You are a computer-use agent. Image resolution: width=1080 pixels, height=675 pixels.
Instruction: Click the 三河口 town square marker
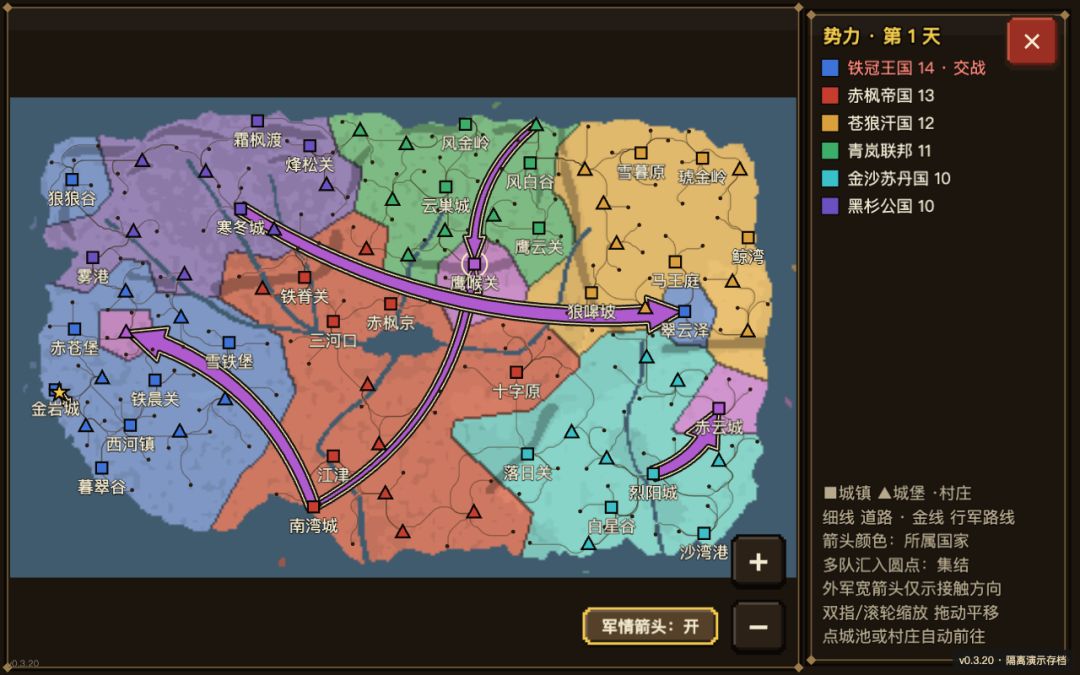point(333,322)
